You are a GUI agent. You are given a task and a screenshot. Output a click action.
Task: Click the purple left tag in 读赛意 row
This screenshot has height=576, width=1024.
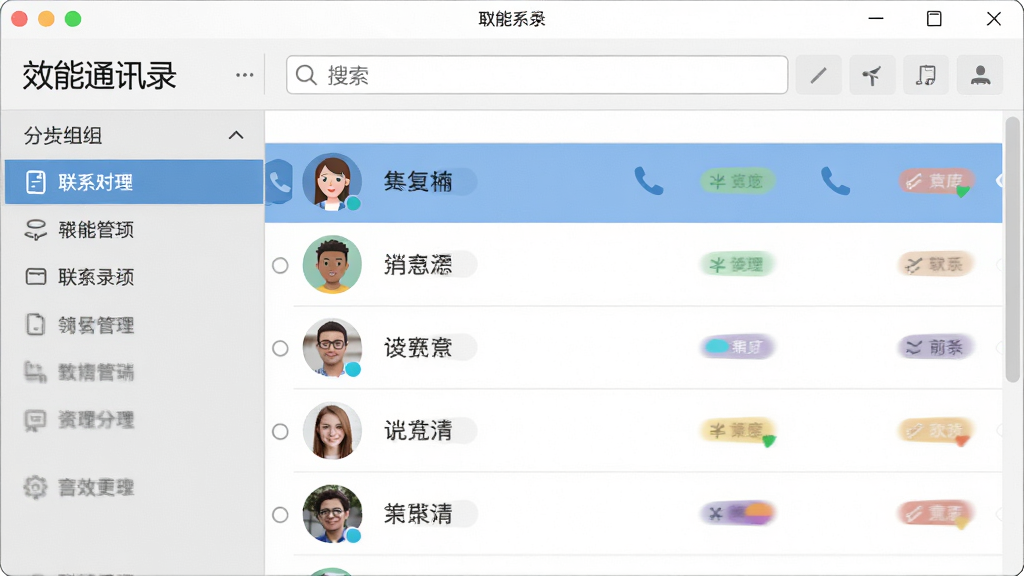pyautogui.click(x=737, y=347)
